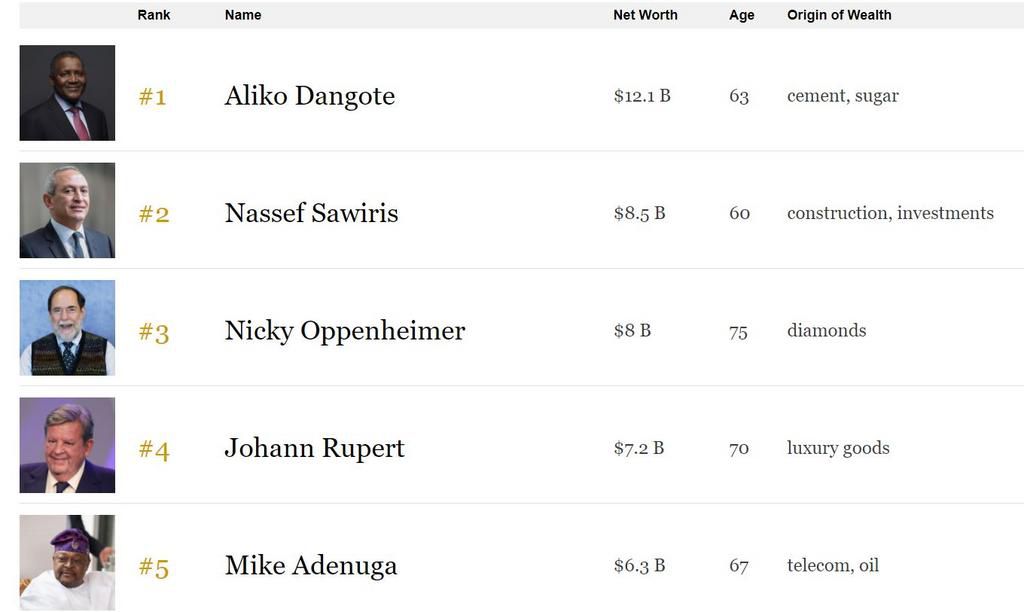The image size is (1024, 612).
Task: Click Johann Rupert's portrait thumbnail
Action: (x=67, y=445)
